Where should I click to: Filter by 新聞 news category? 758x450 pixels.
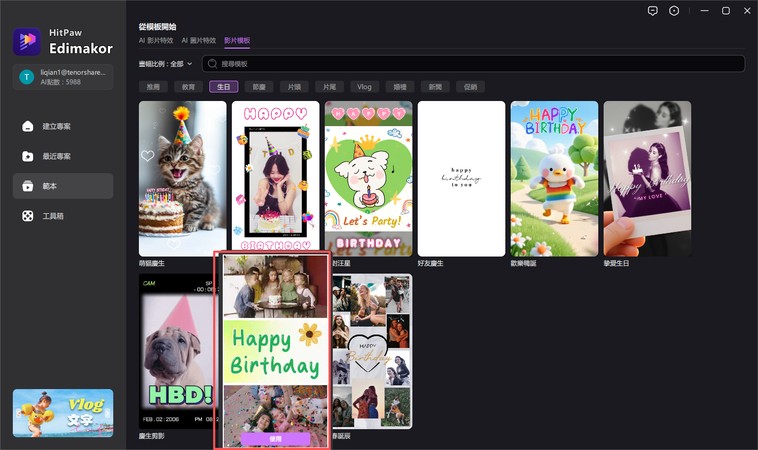(435, 87)
